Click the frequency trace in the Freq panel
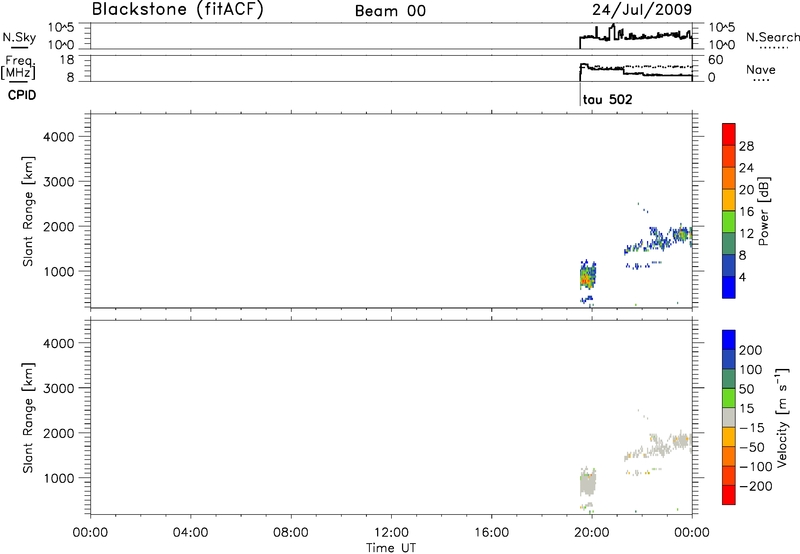Image resolution: width=800 pixels, height=554 pixels. (636, 71)
